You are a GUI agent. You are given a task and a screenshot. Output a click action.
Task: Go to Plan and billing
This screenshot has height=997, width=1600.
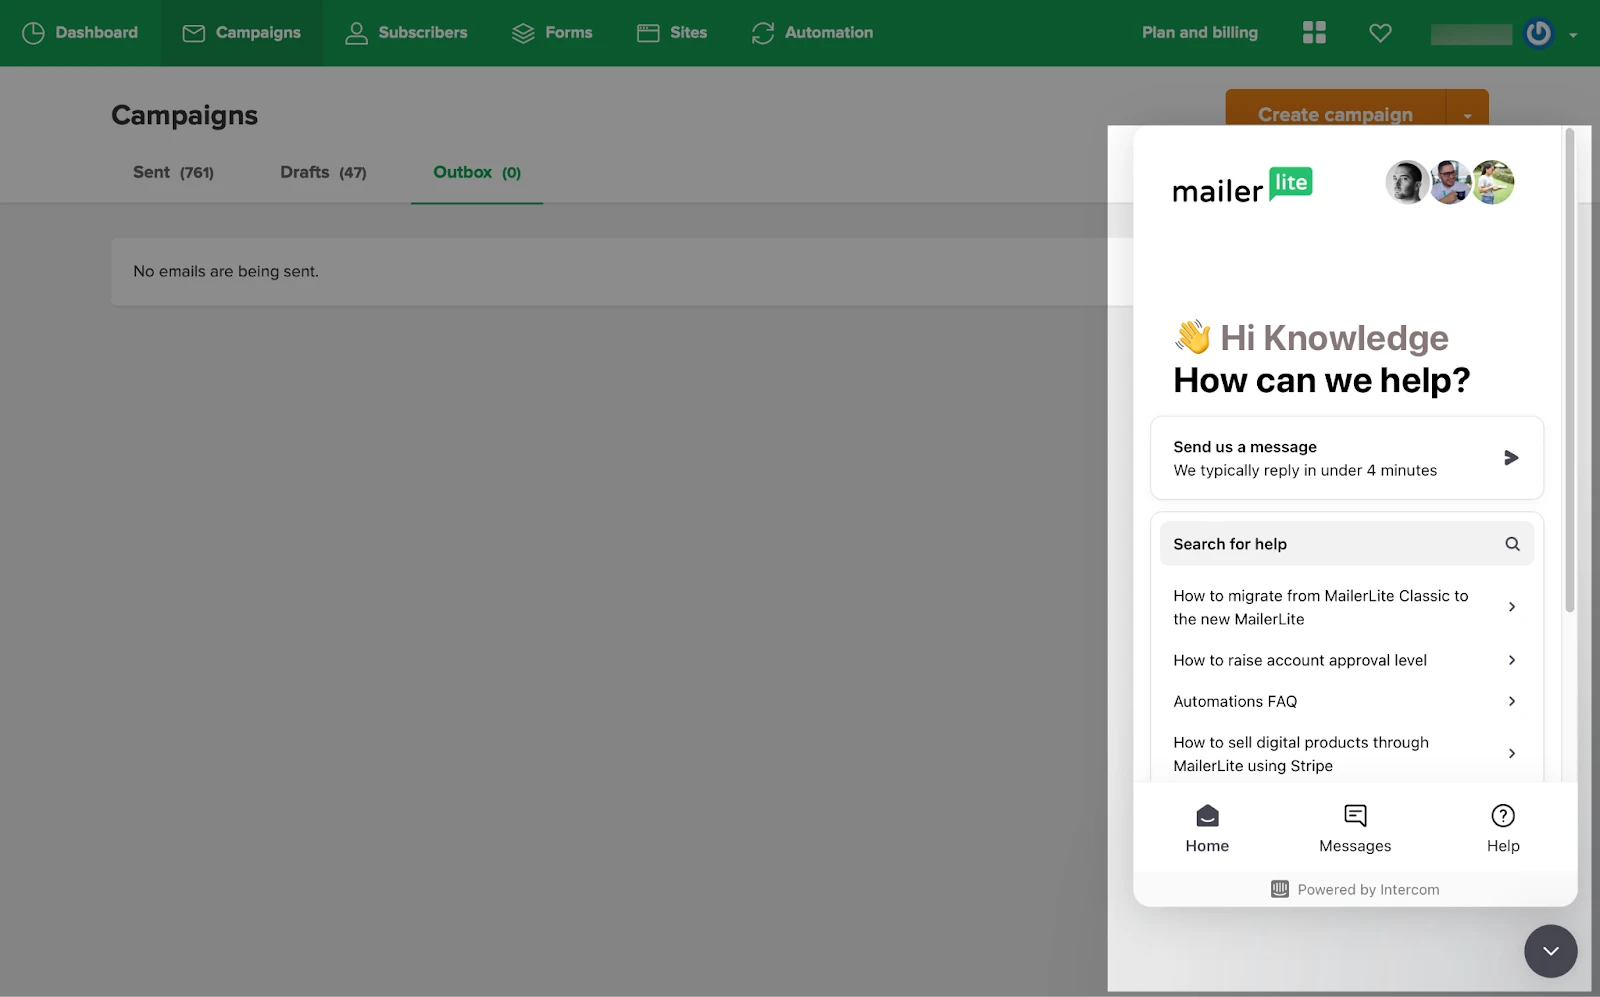coord(1199,33)
